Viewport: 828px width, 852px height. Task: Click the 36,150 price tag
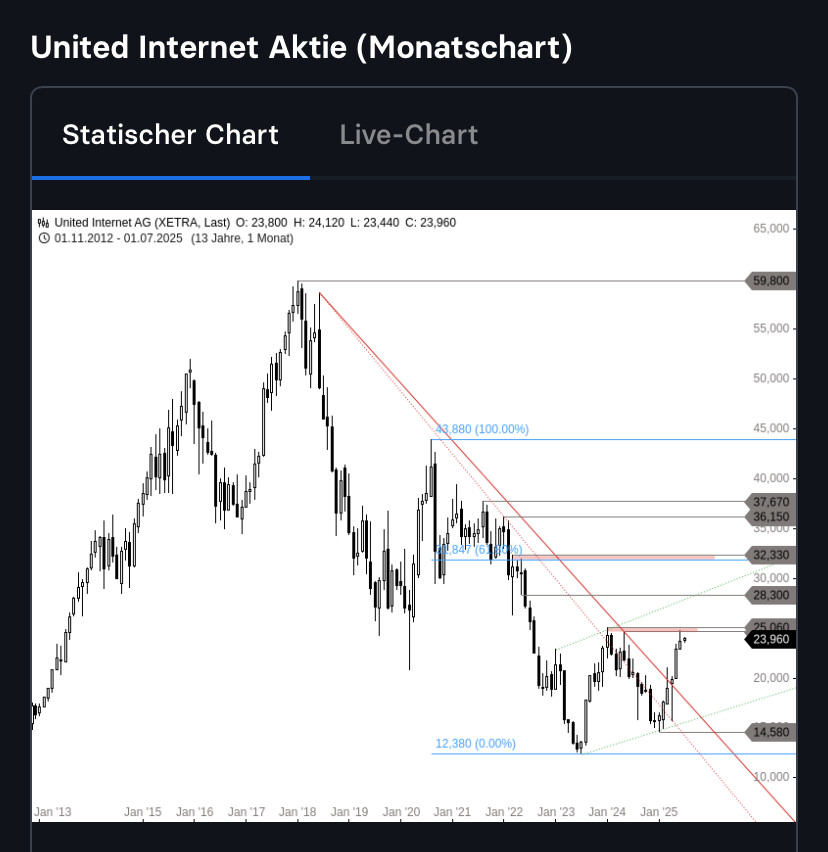(770, 516)
